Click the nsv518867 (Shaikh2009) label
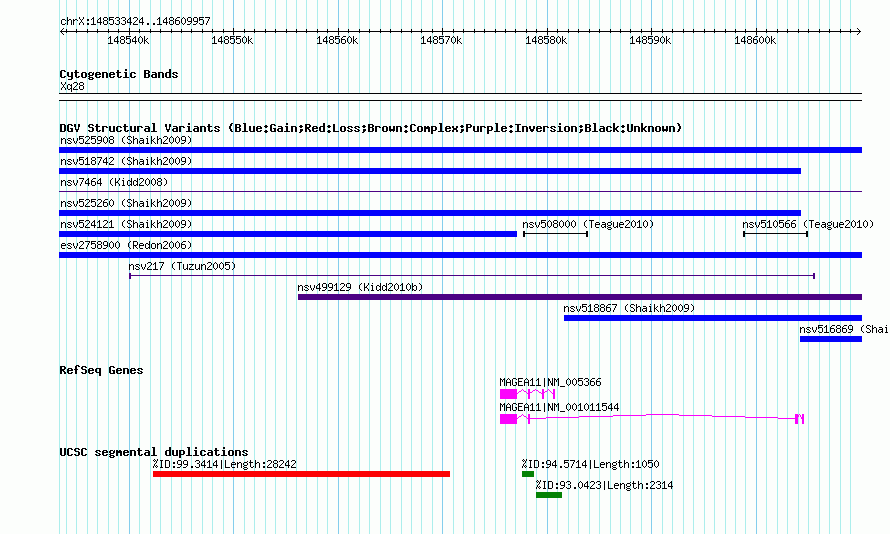Screen dimensions: 890x534 [x=629, y=308]
